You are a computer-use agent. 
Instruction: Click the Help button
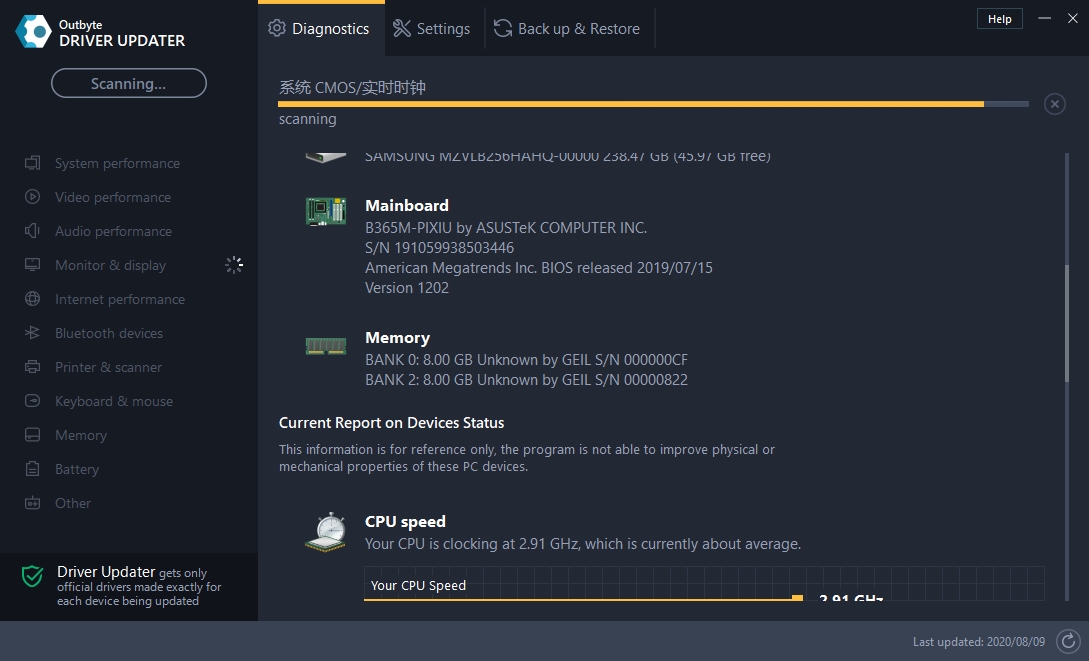pyautogui.click(x=999, y=18)
